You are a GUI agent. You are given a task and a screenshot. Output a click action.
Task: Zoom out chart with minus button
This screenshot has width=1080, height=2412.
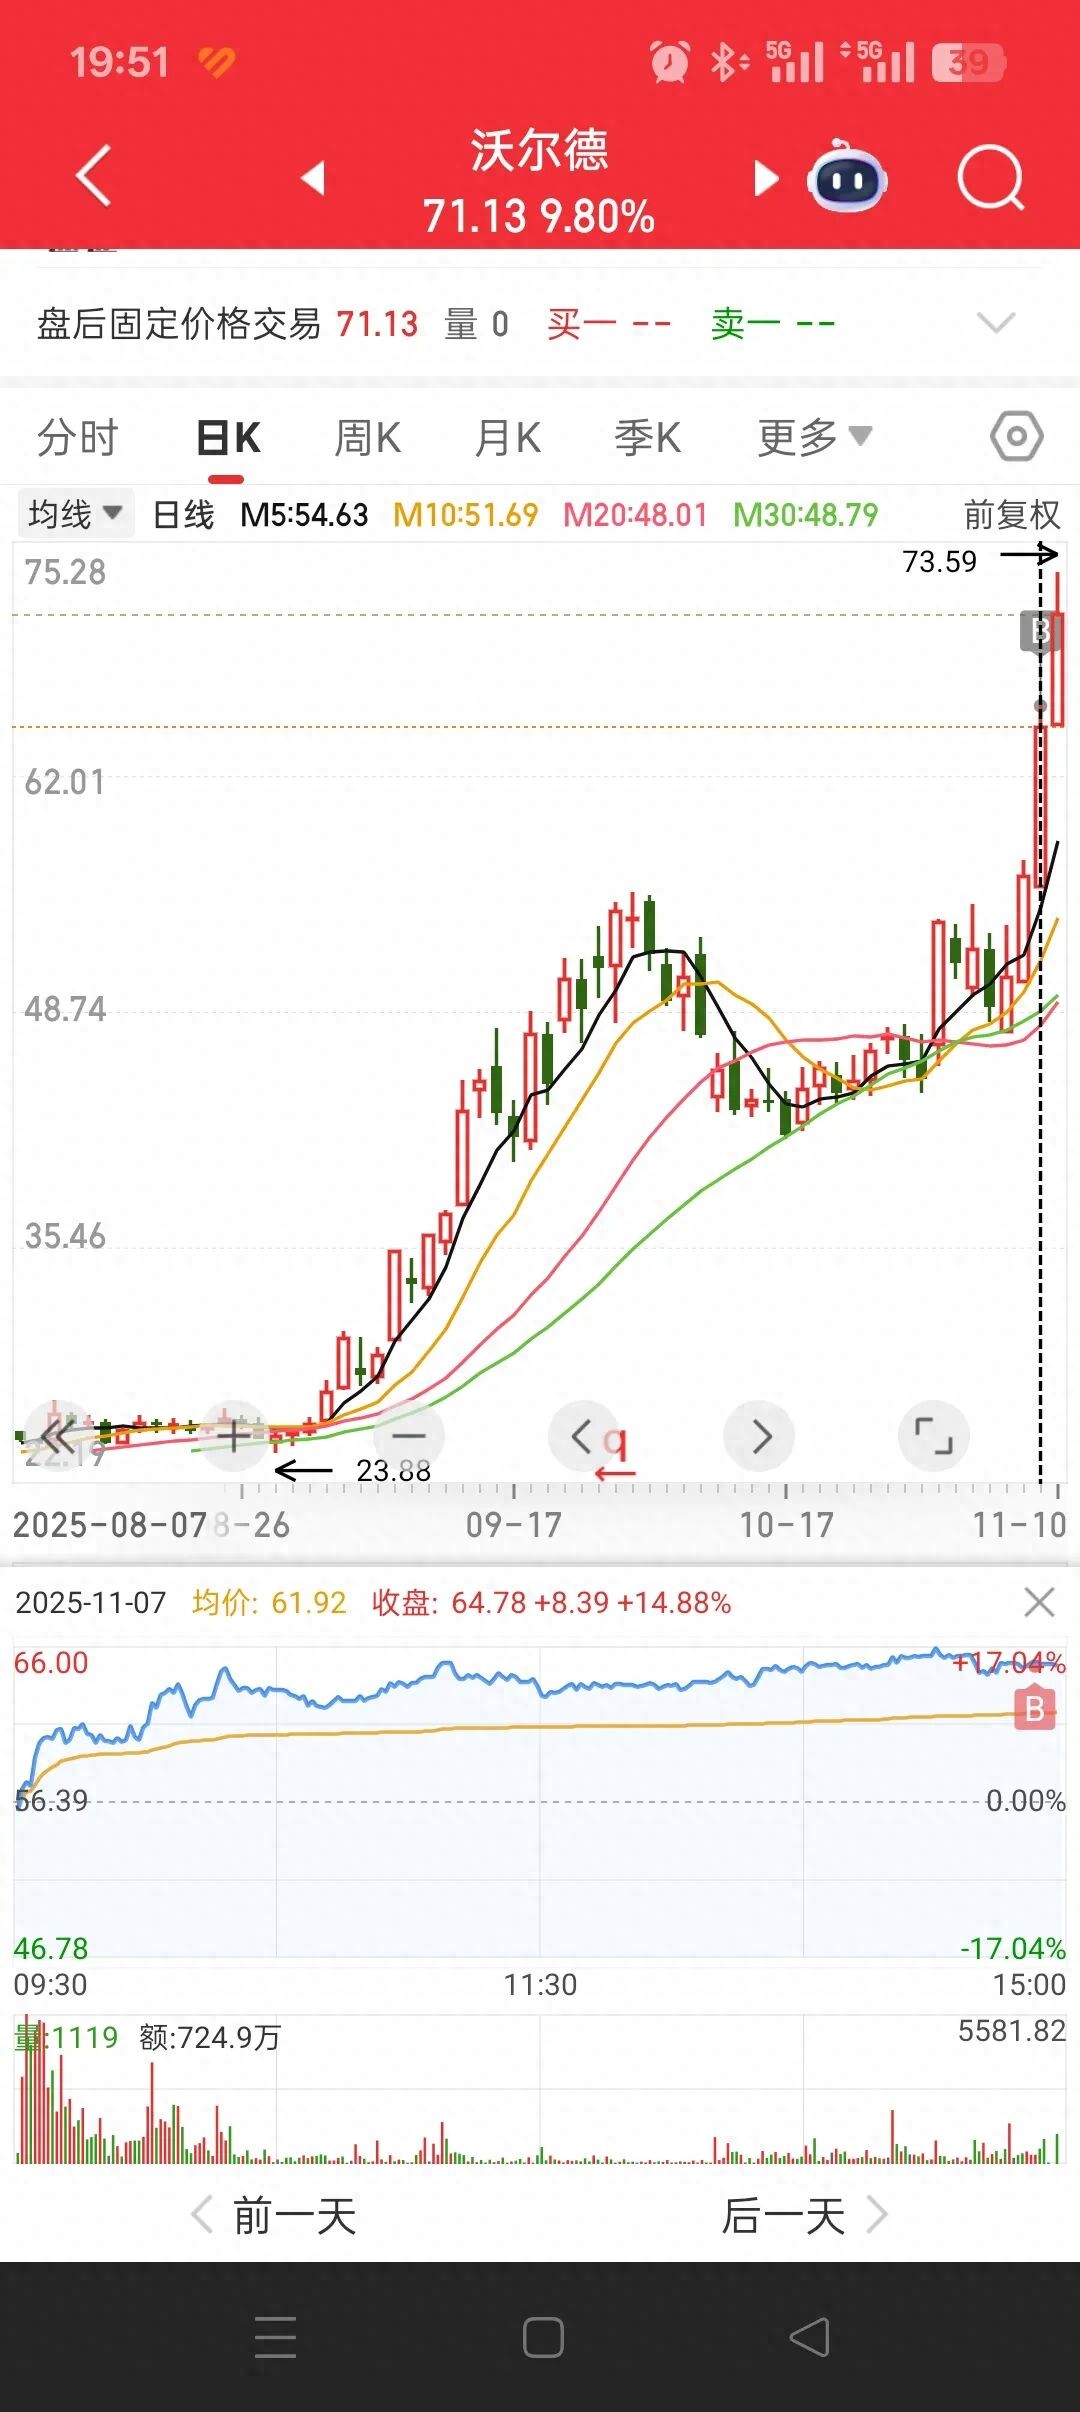point(408,1436)
